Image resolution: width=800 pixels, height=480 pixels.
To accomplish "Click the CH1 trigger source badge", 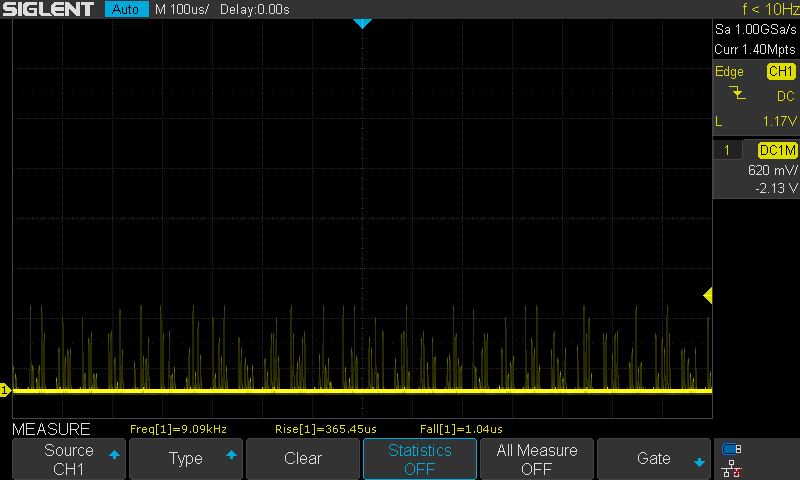I will click(781, 71).
